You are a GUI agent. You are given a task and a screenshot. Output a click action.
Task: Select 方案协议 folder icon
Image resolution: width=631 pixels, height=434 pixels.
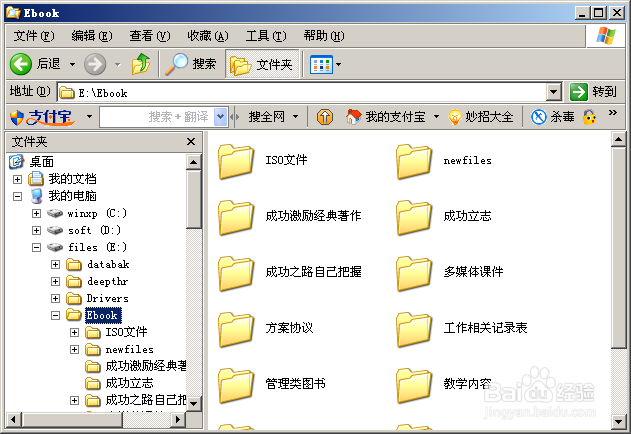(236, 329)
